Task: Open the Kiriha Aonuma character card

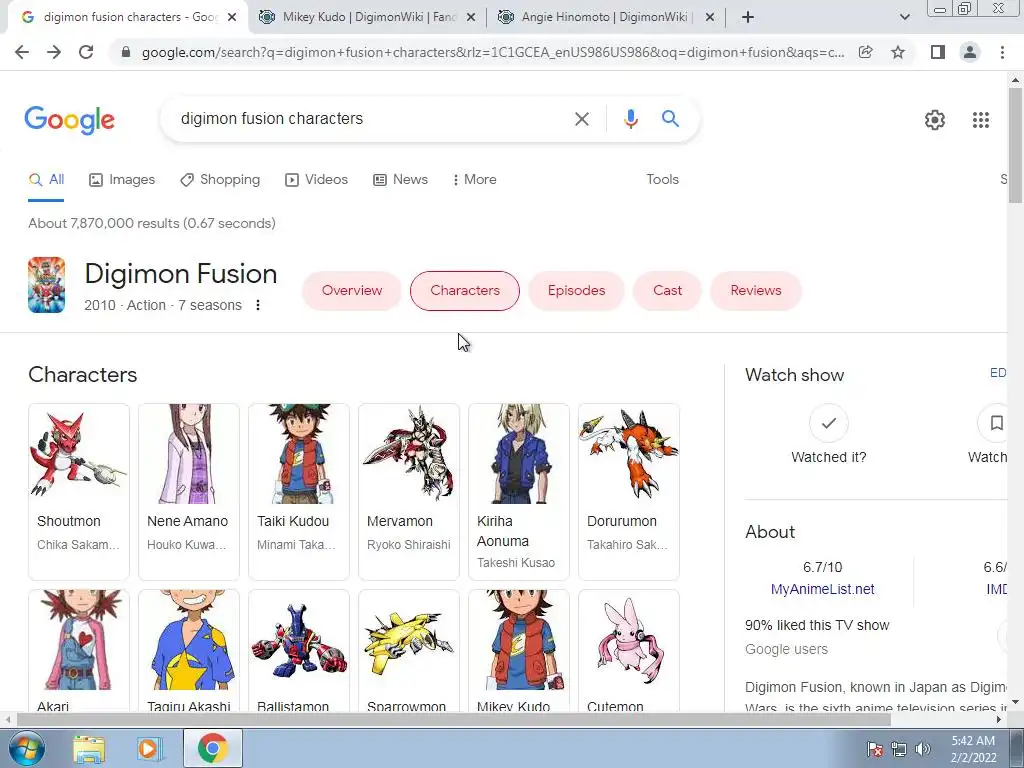Action: click(519, 492)
